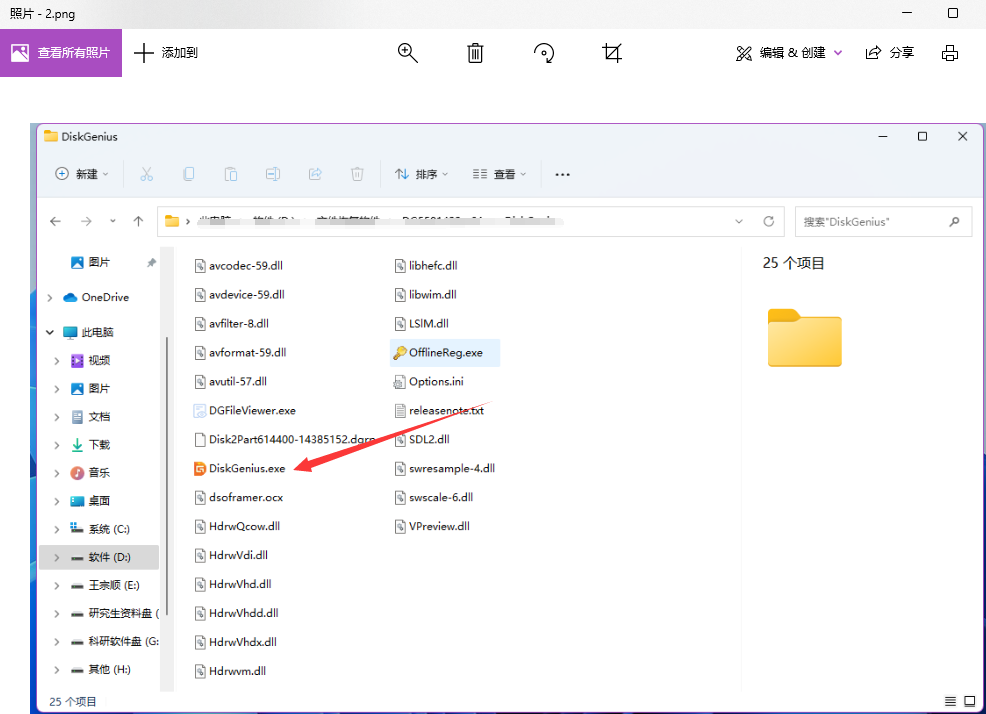Click the navigation pane scrollbar

coord(167,478)
